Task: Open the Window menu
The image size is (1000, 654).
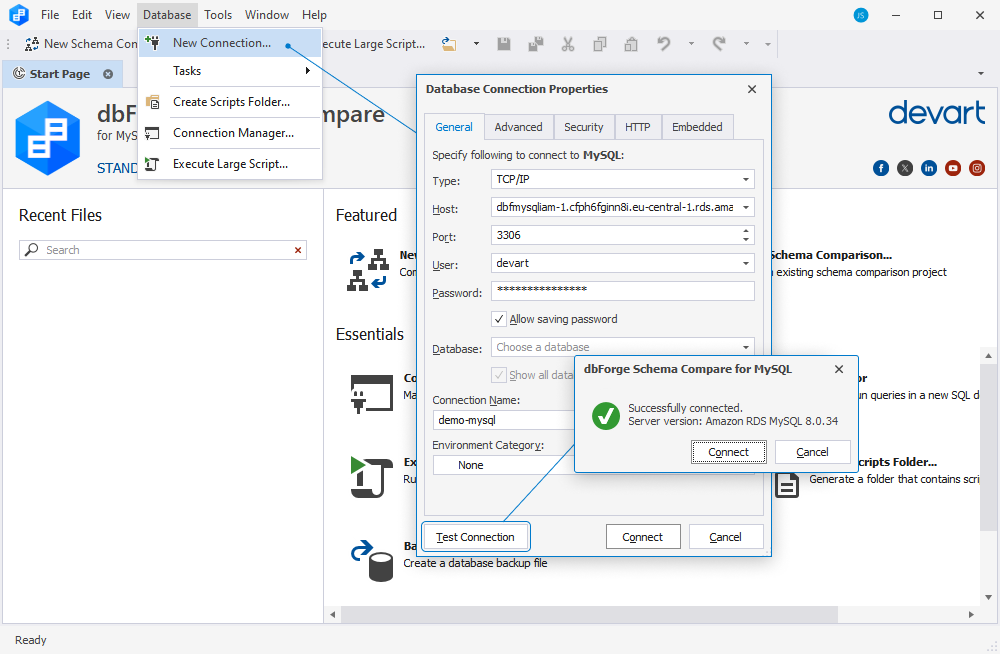Action: click(267, 15)
